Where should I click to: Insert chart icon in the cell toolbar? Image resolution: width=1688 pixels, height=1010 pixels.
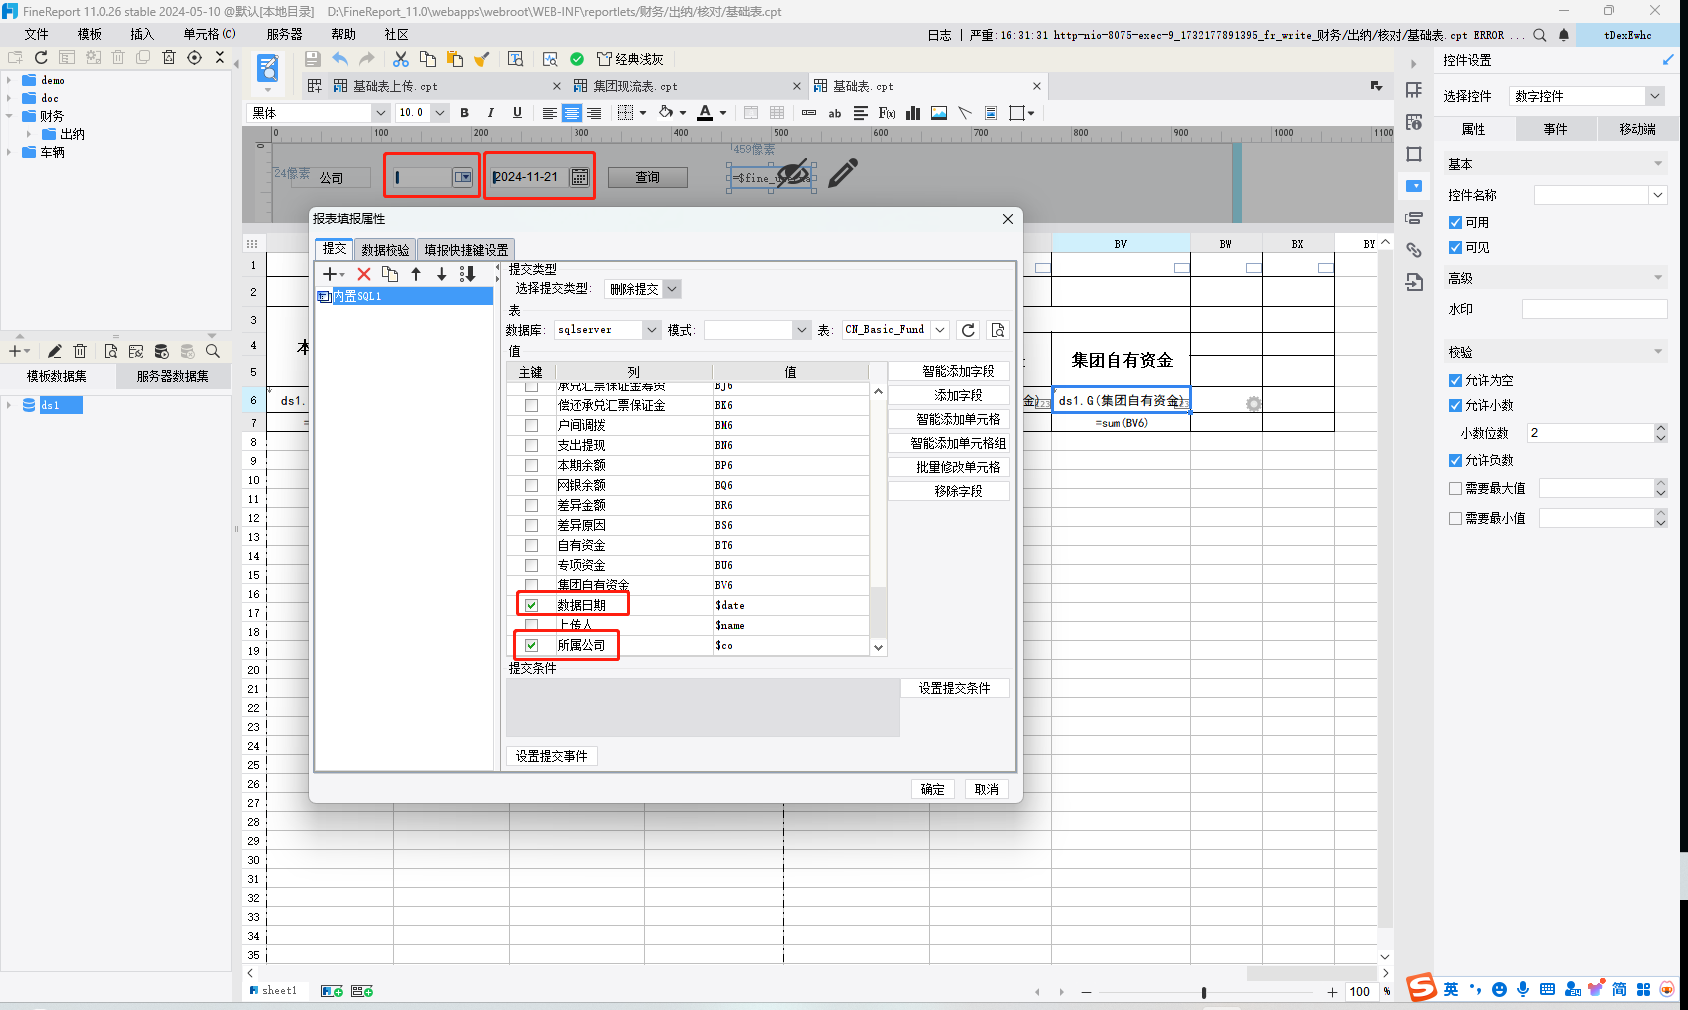(912, 113)
